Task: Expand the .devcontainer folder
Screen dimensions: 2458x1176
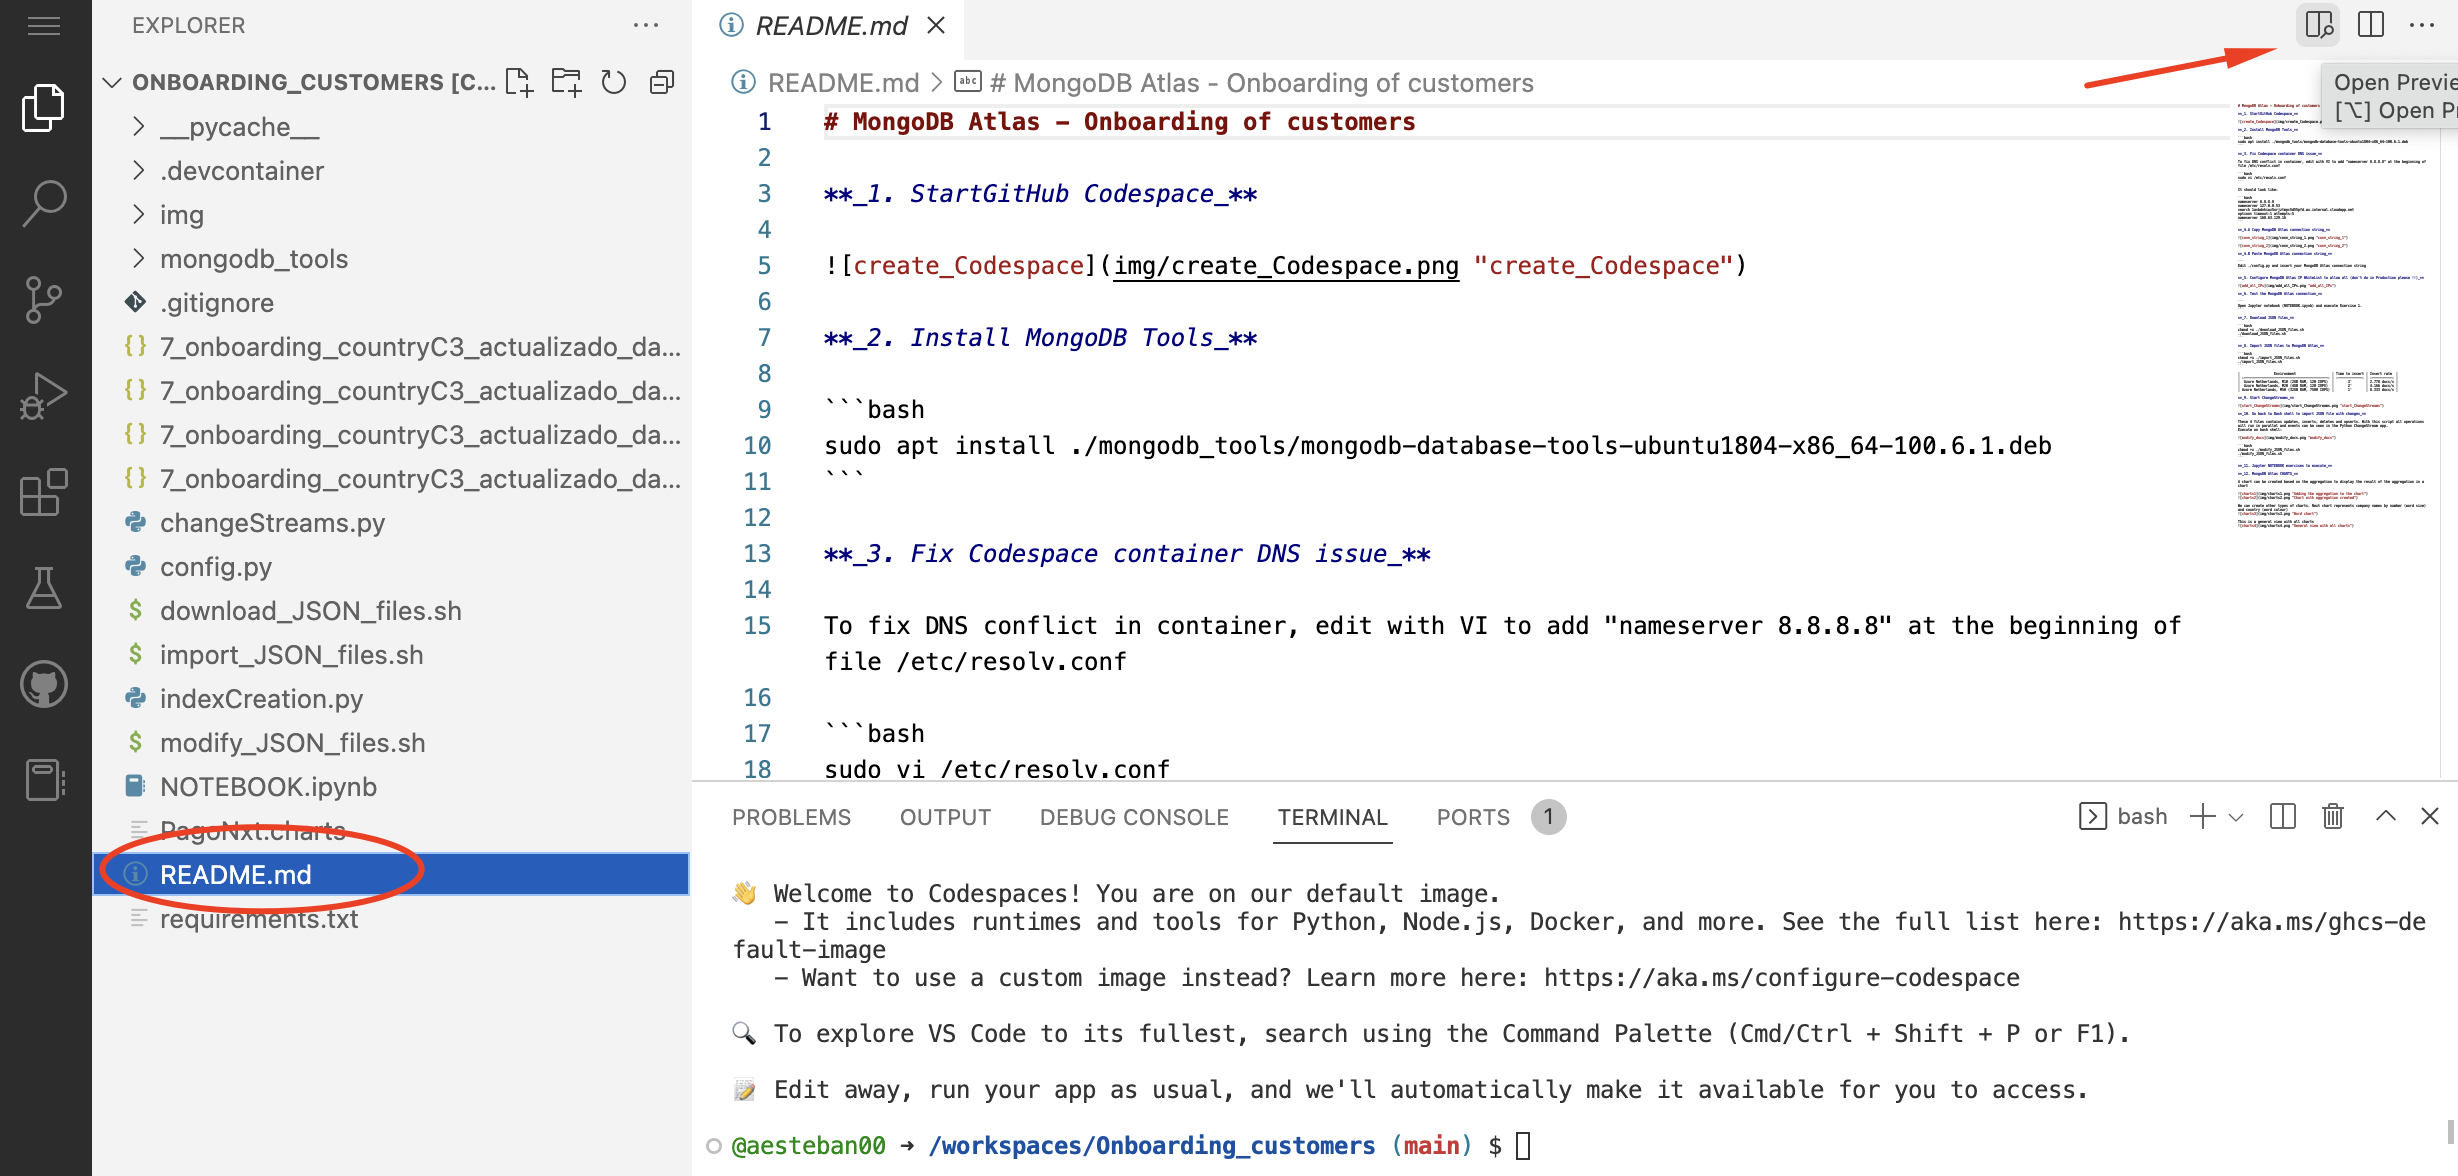Action: [242, 171]
